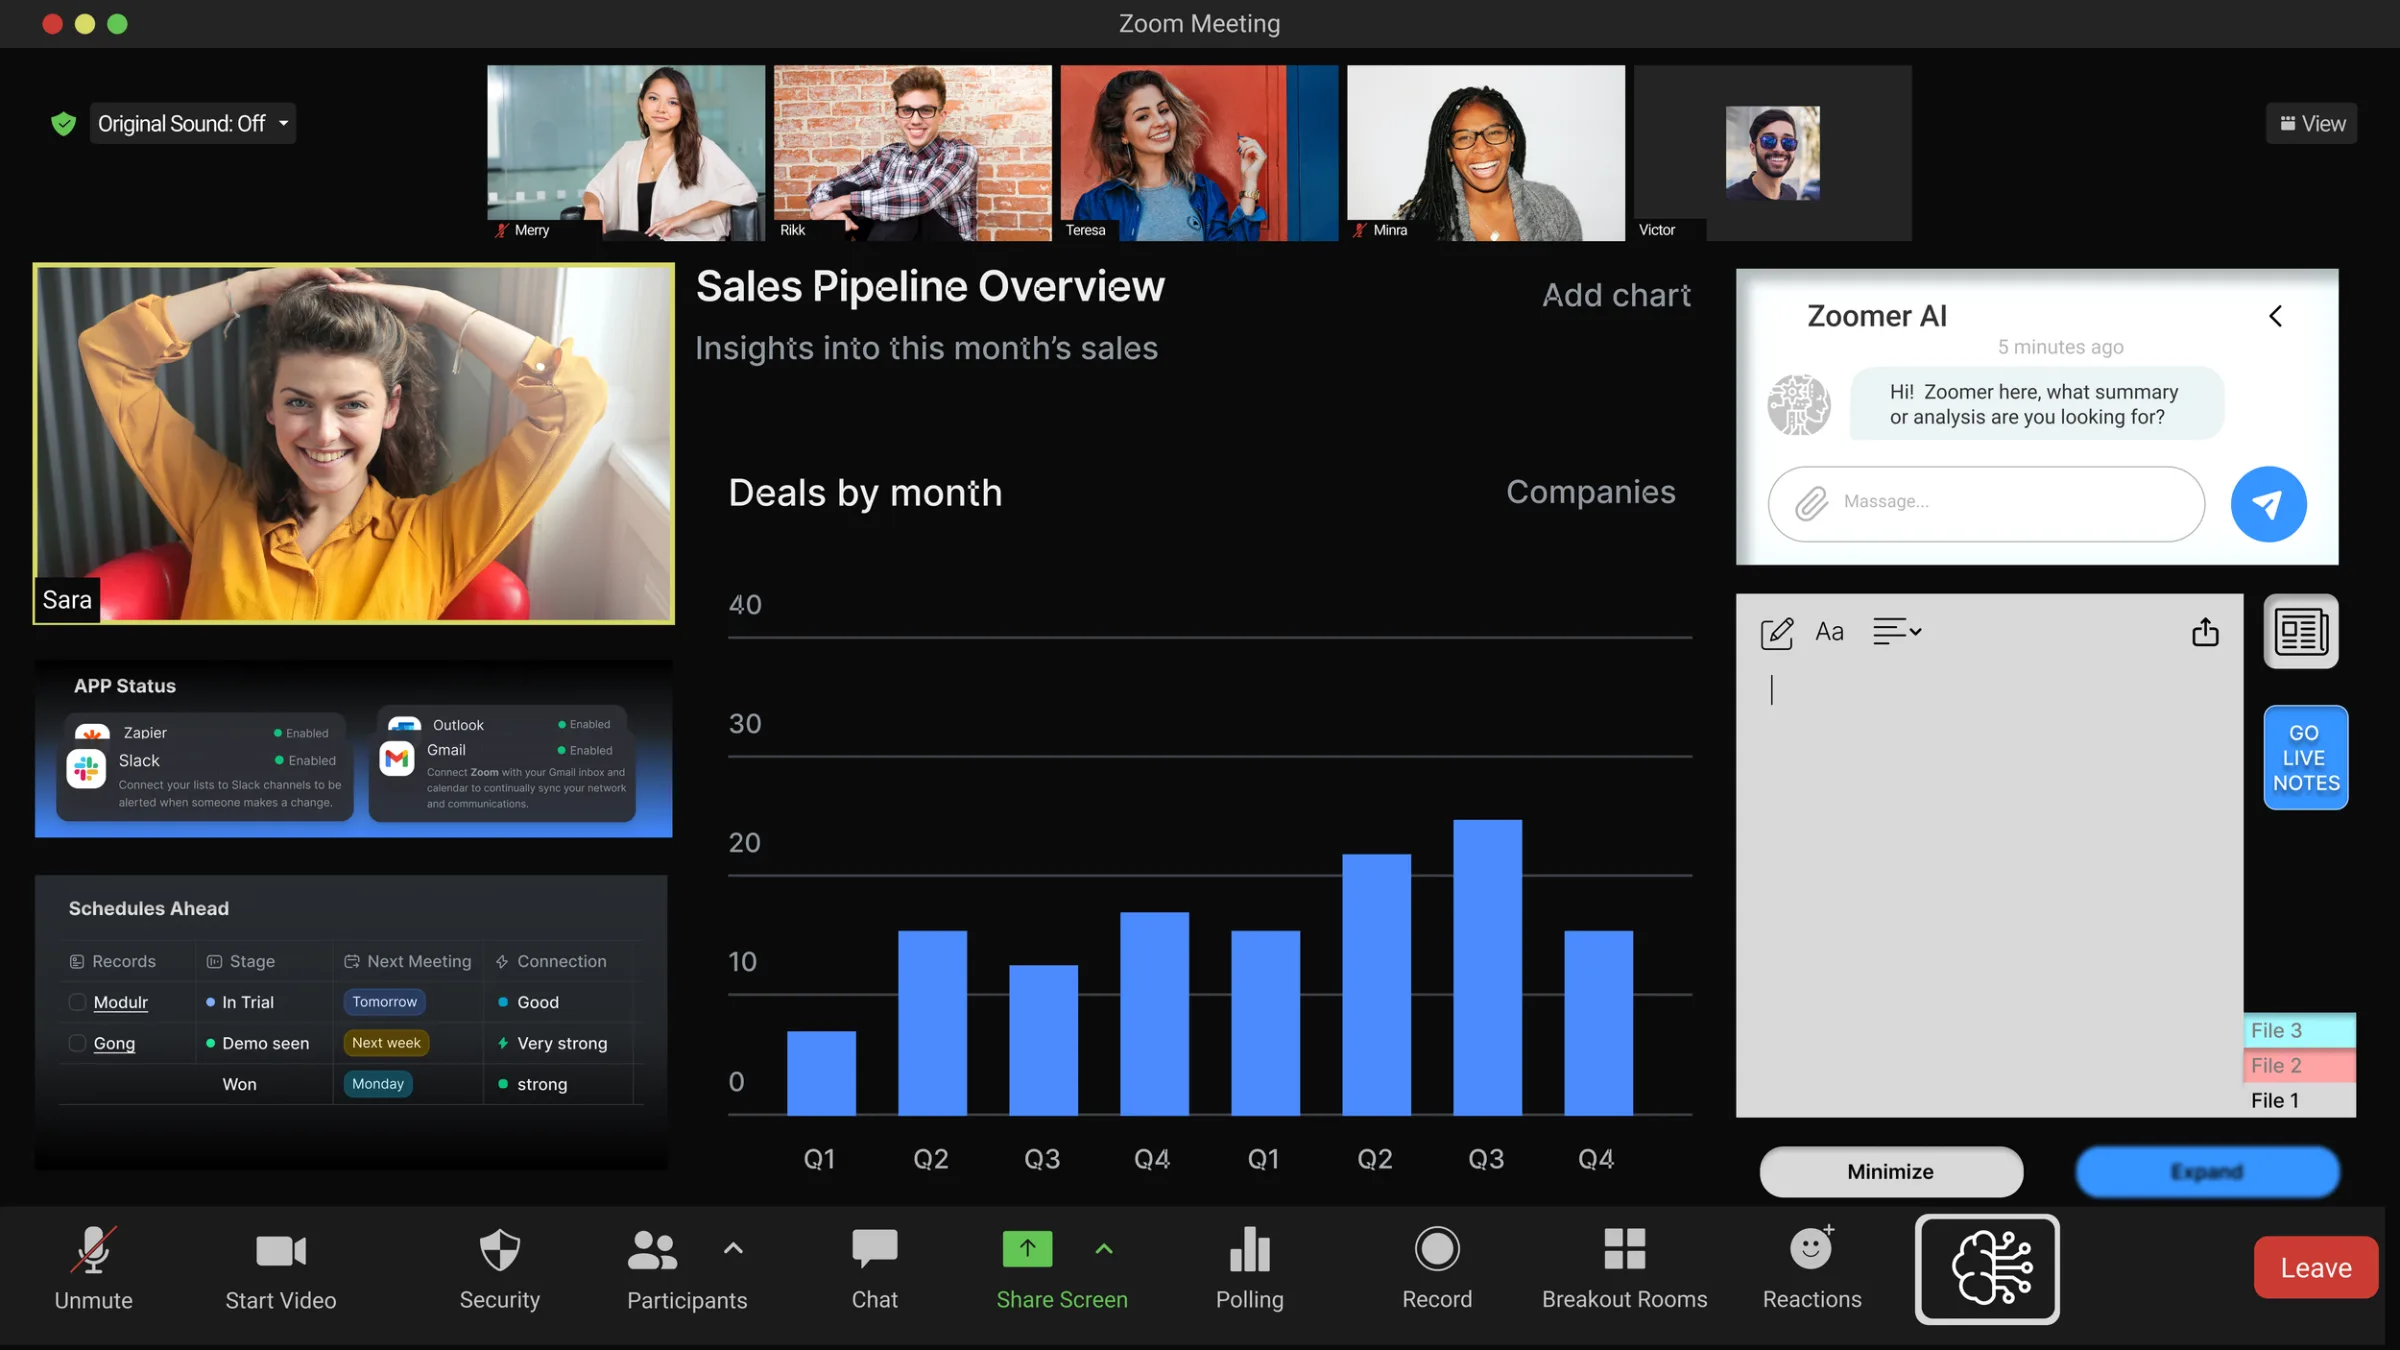
Task: Open Reactions smiley
Action: pyautogui.click(x=1811, y=1248)
